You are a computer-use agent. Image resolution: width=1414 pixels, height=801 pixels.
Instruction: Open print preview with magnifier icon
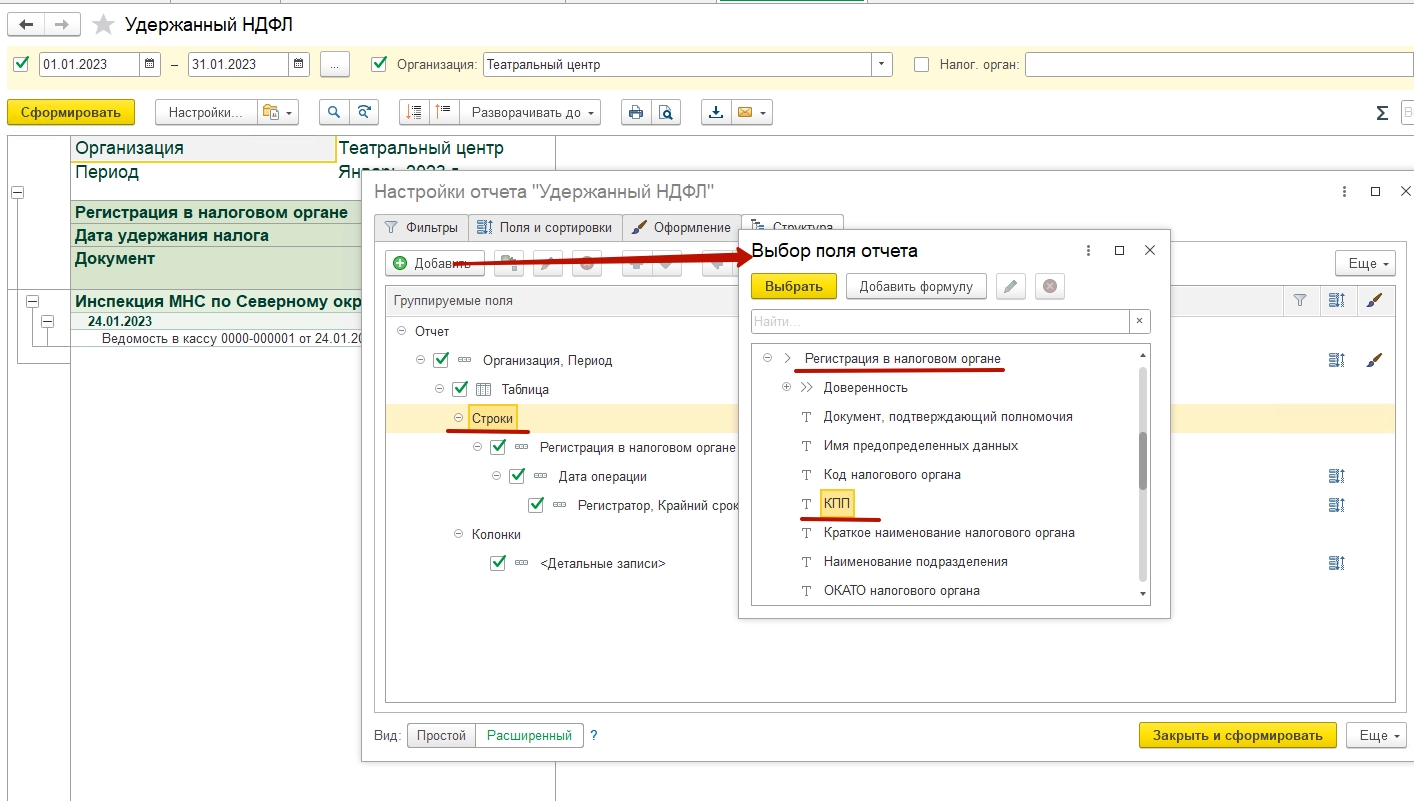click(665, 113)
